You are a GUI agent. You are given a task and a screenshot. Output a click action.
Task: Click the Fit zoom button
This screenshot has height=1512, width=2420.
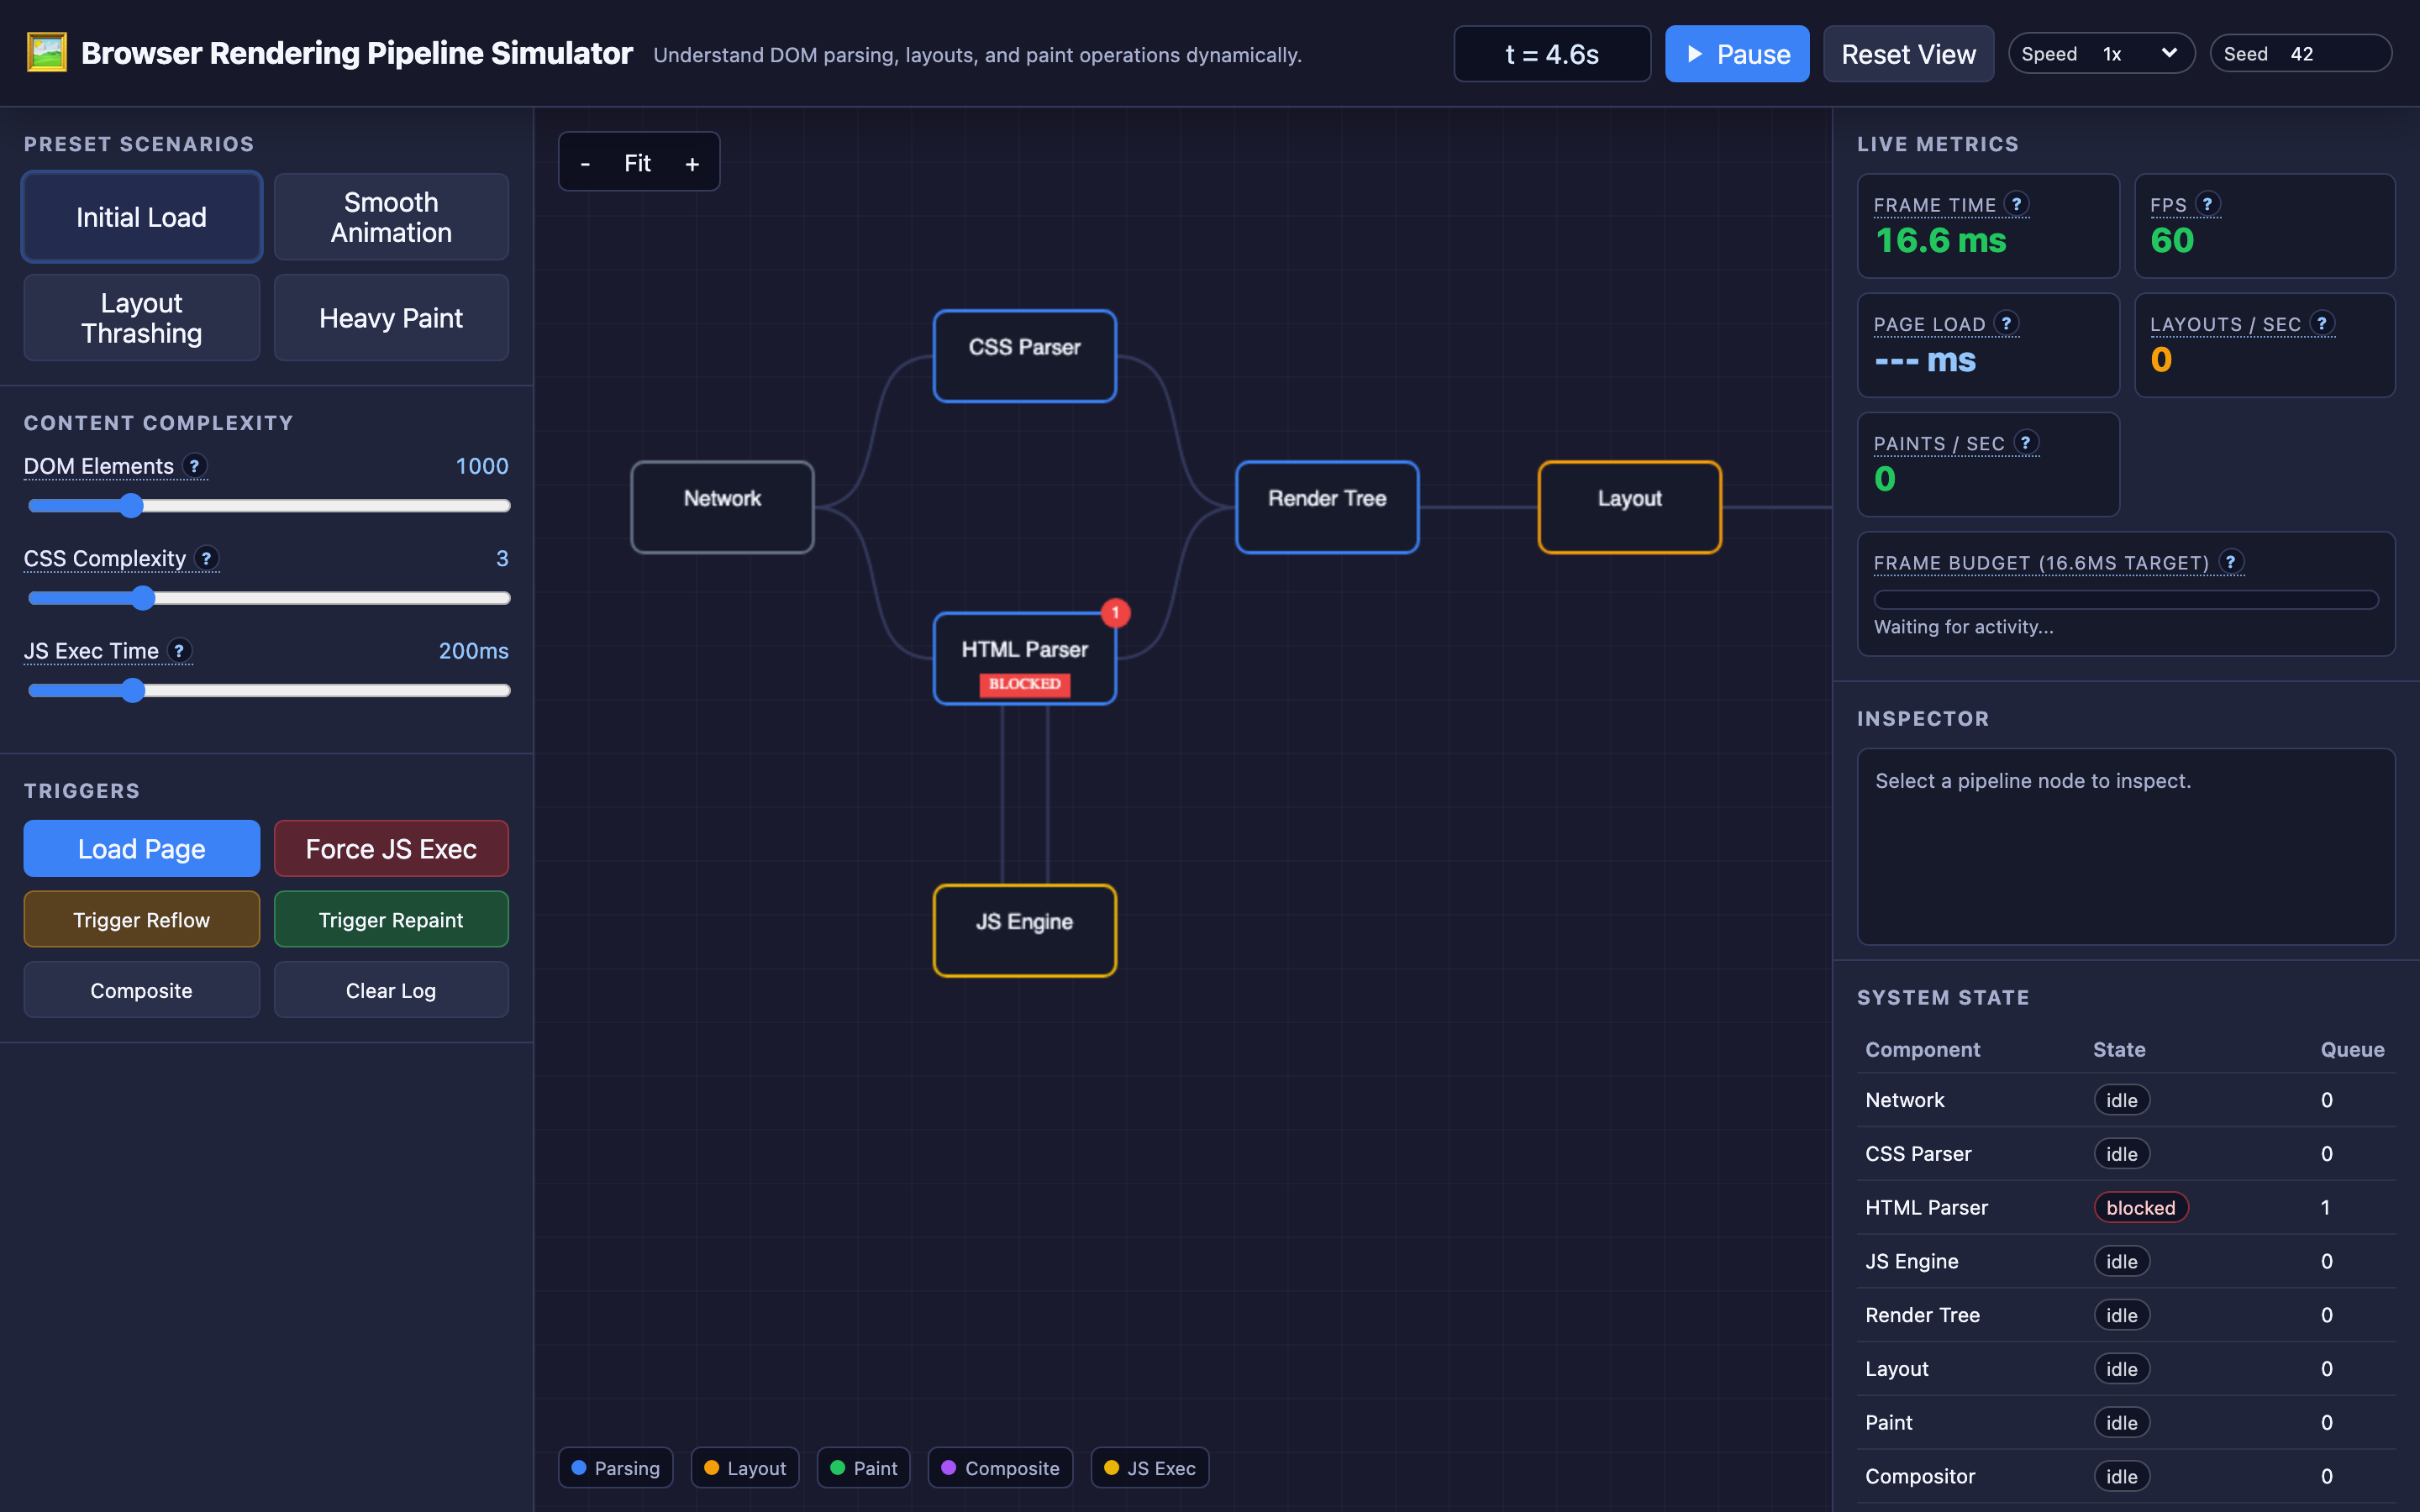point(637,163)
